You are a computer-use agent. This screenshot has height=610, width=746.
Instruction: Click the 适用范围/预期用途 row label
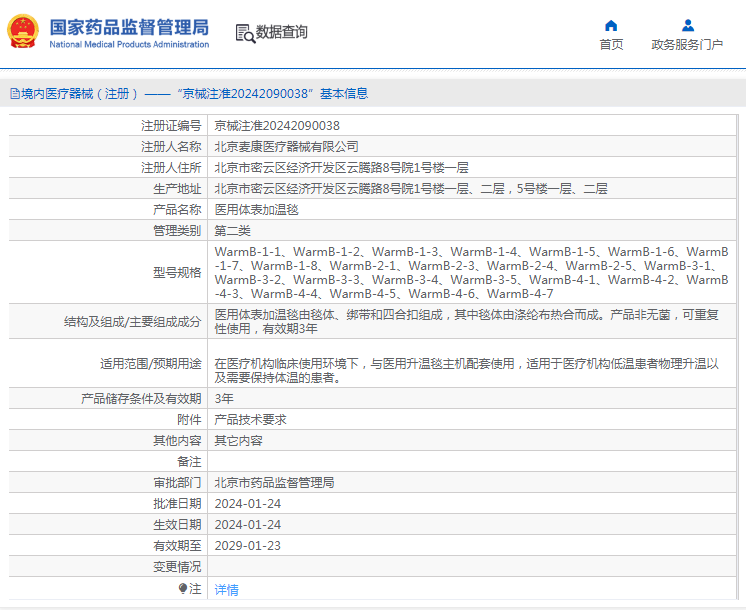pos(151,364)
